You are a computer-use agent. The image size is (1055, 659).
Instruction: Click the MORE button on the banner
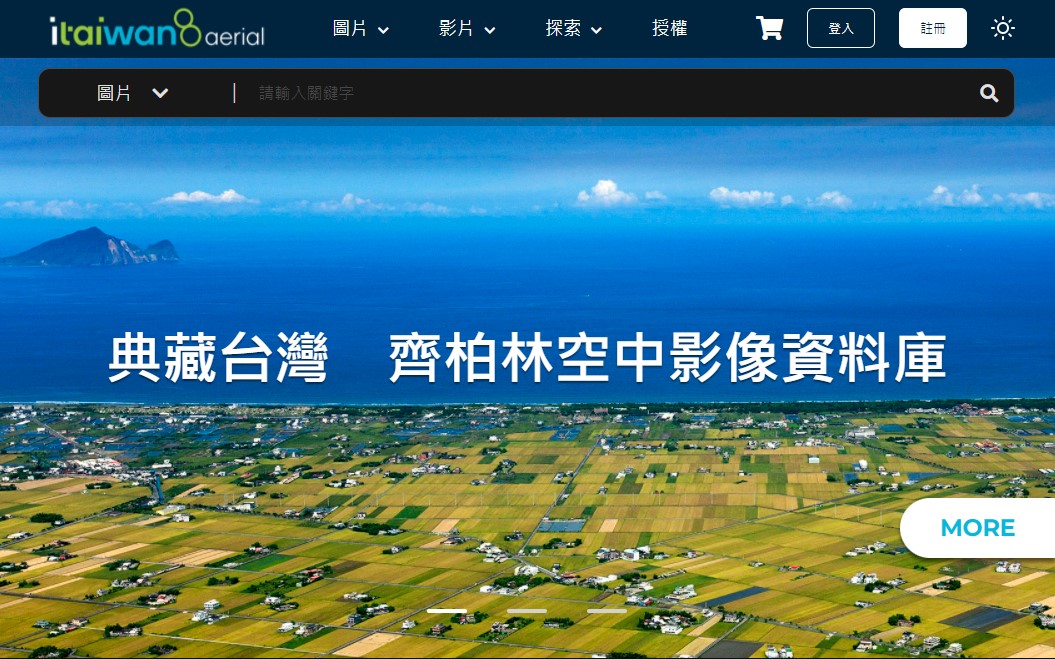[977, 528]
